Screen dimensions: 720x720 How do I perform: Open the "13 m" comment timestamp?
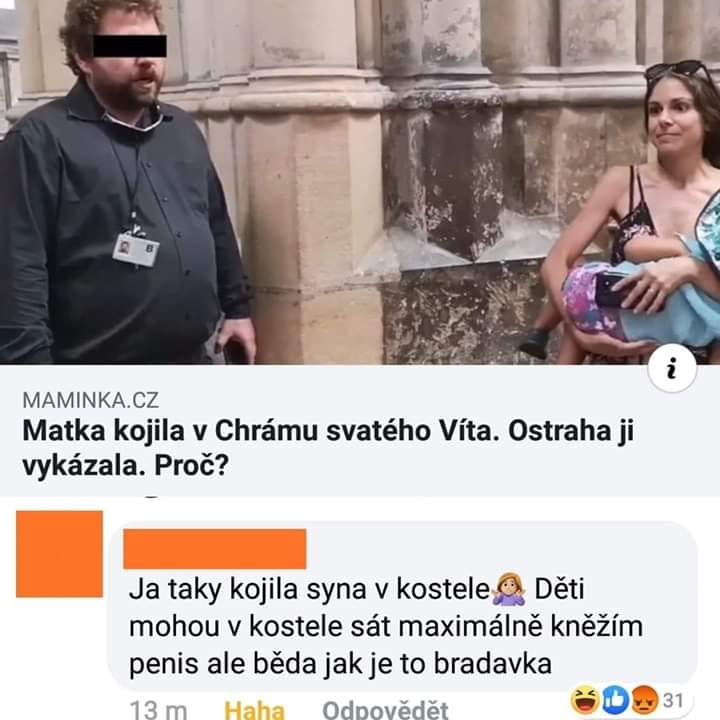coord(158,709)
